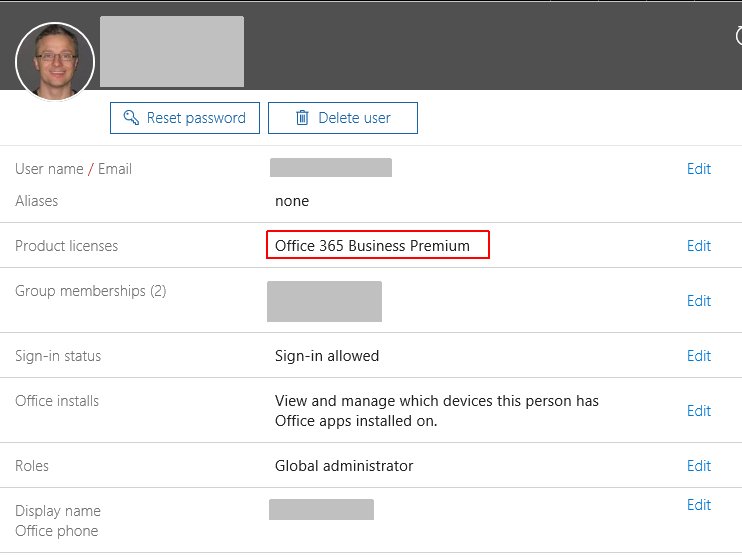742x559 pixels.
Task: Click the Product licenses label
Action: pos(66,246)
